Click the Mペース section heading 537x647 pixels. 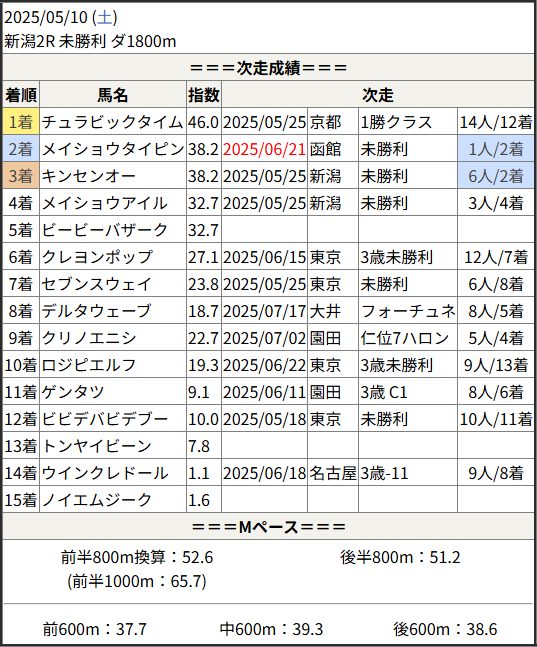coord(268,527)
